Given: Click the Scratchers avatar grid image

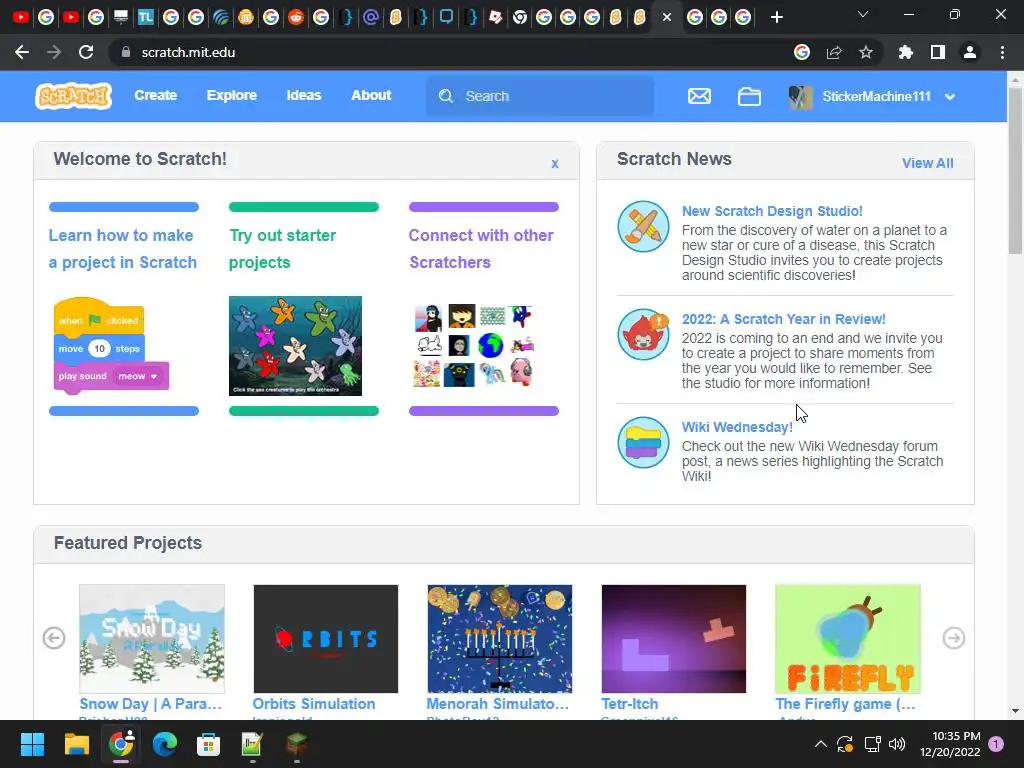Looking at the screenshot, I should (474, 345).
